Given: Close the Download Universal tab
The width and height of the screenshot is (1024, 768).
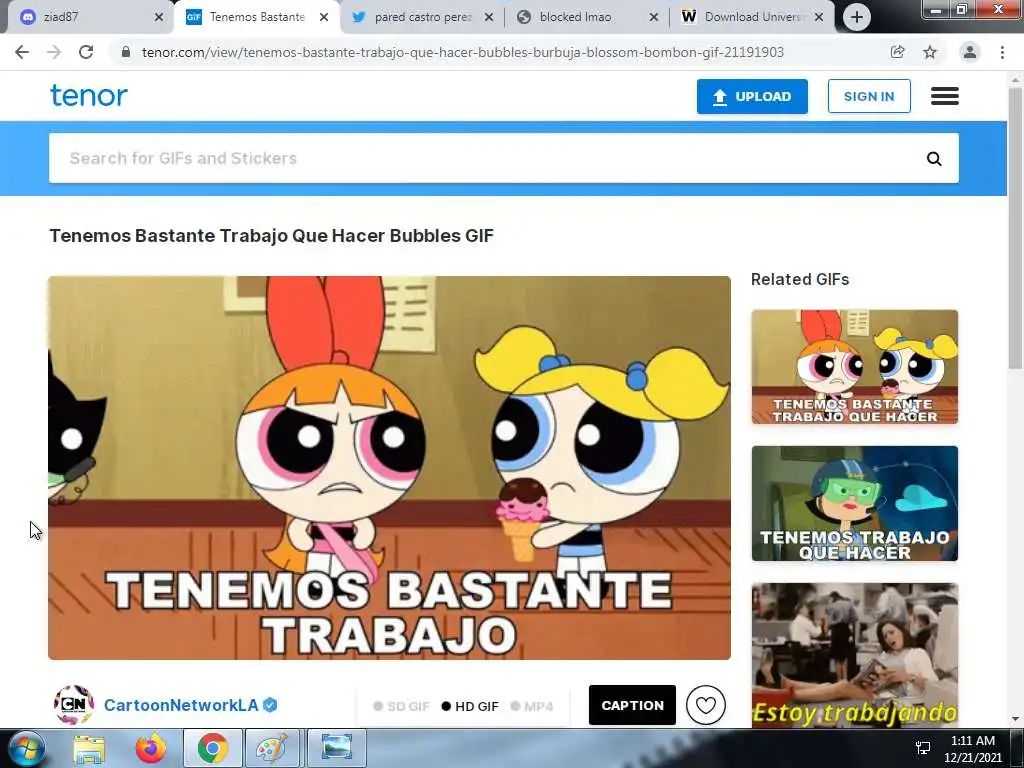Looking at the screenshot, I should click(819, 18).
